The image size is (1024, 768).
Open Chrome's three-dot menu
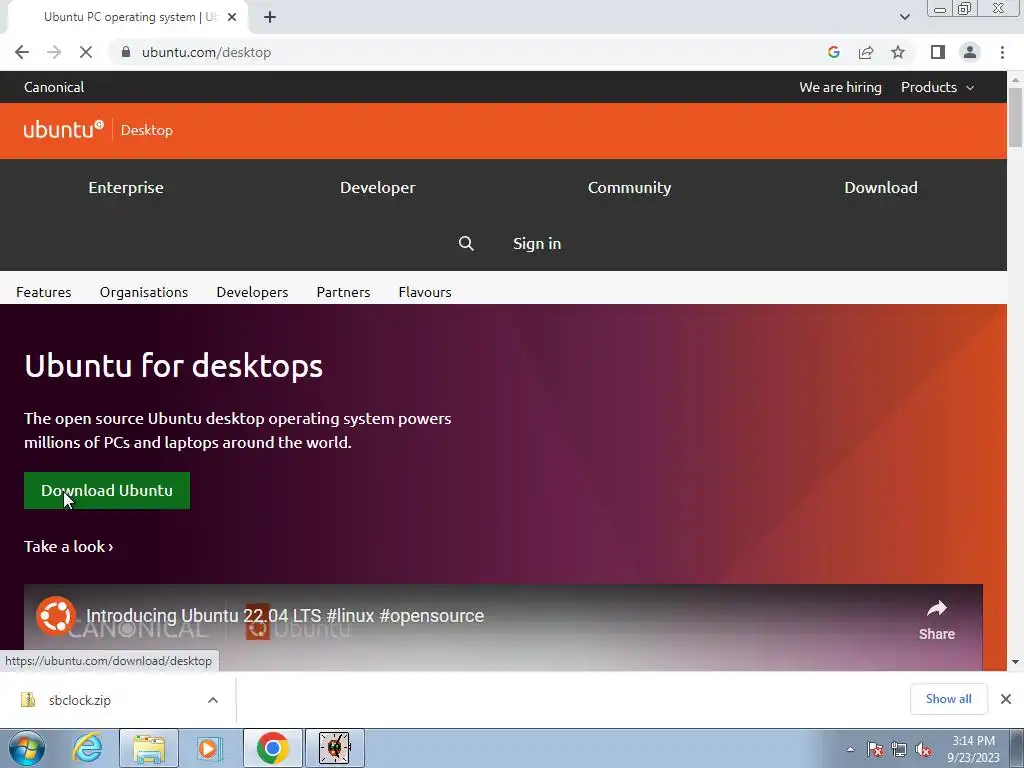coord(1002,52)
